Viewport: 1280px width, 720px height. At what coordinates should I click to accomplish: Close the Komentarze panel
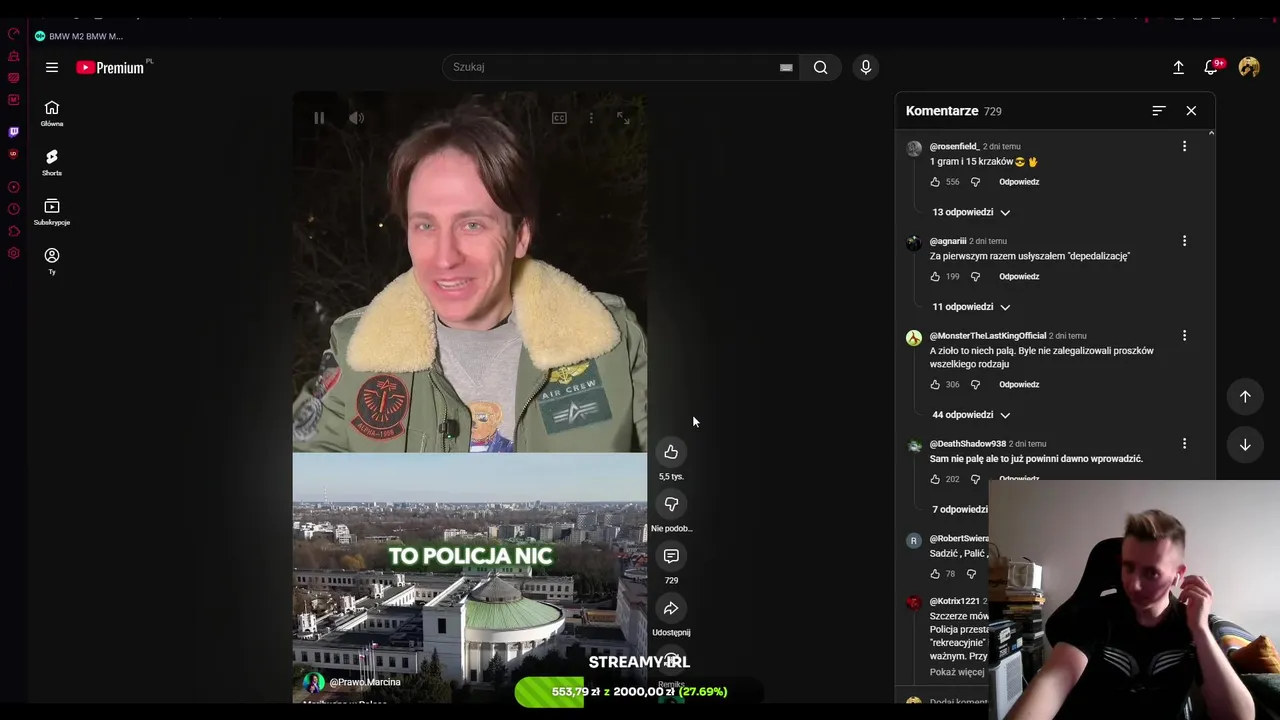pos(1191,111)
